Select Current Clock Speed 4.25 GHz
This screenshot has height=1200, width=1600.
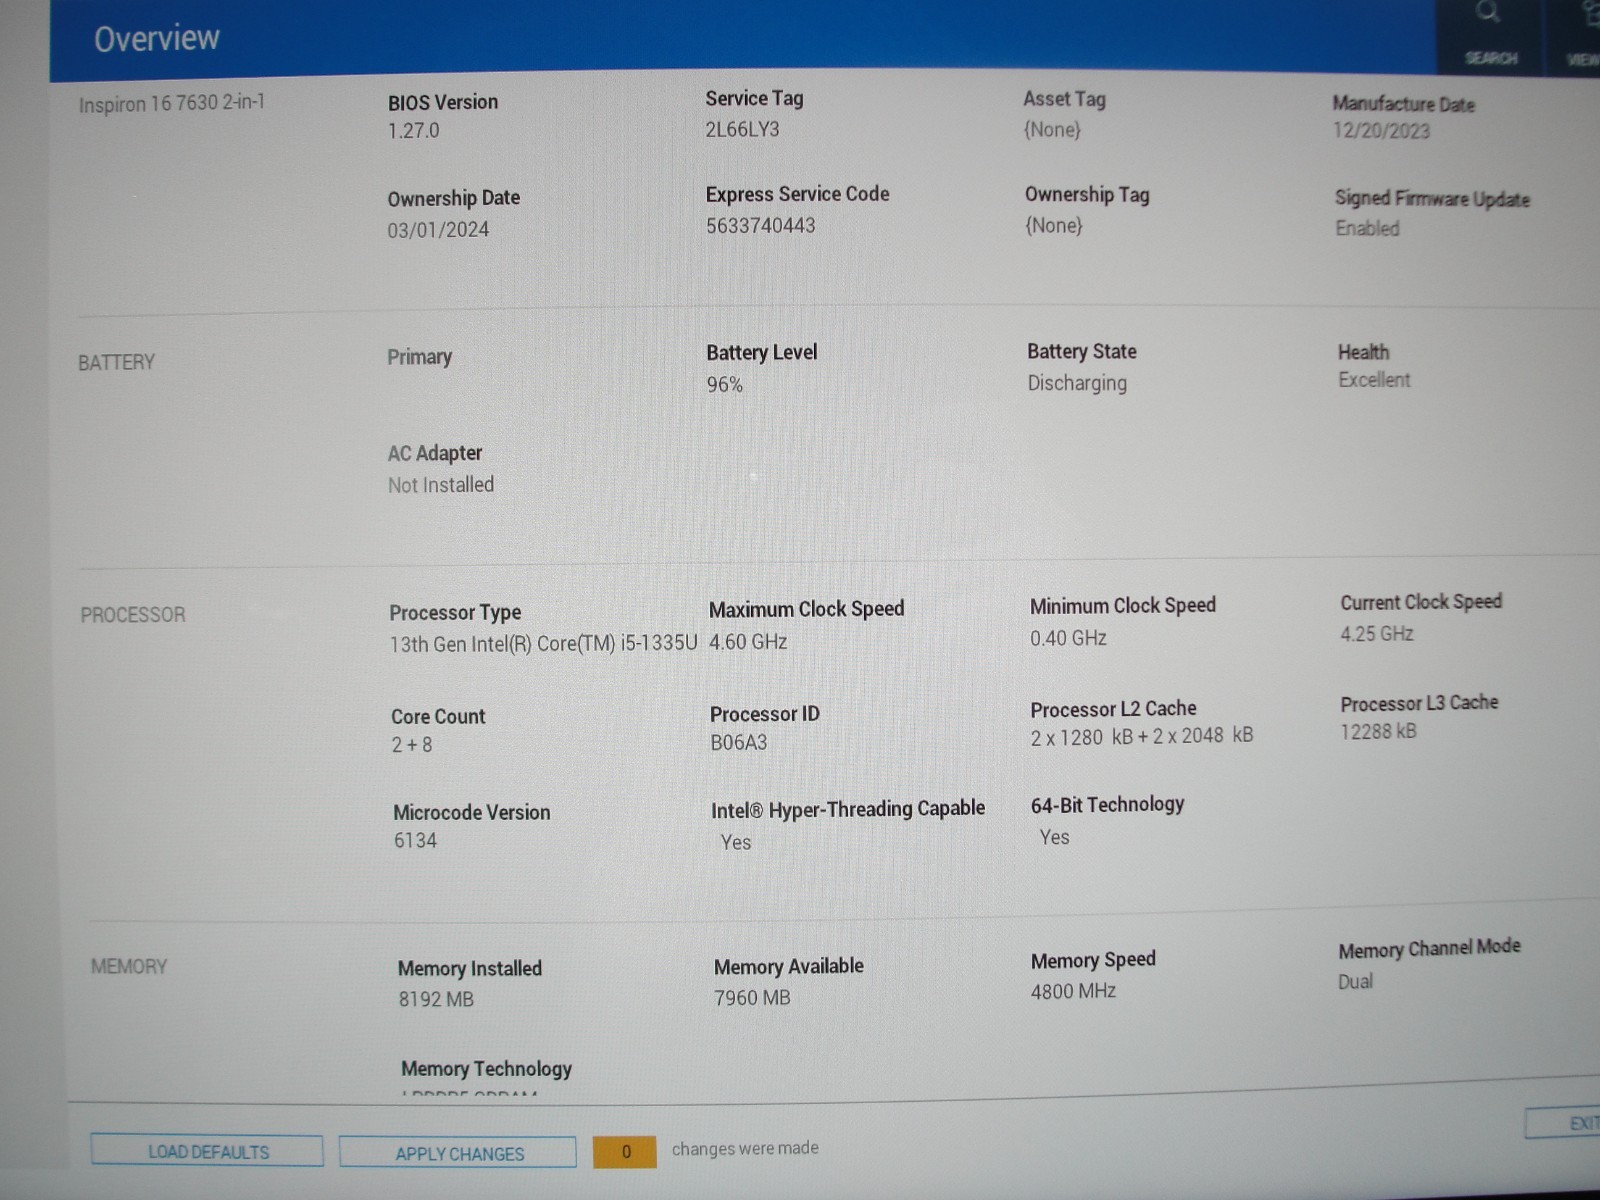pos(1377,634)
